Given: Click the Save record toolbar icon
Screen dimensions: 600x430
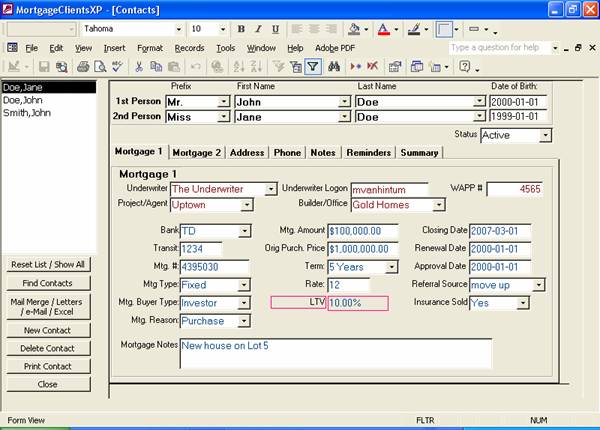Looking at the screenshot, I should pos(44,67).
